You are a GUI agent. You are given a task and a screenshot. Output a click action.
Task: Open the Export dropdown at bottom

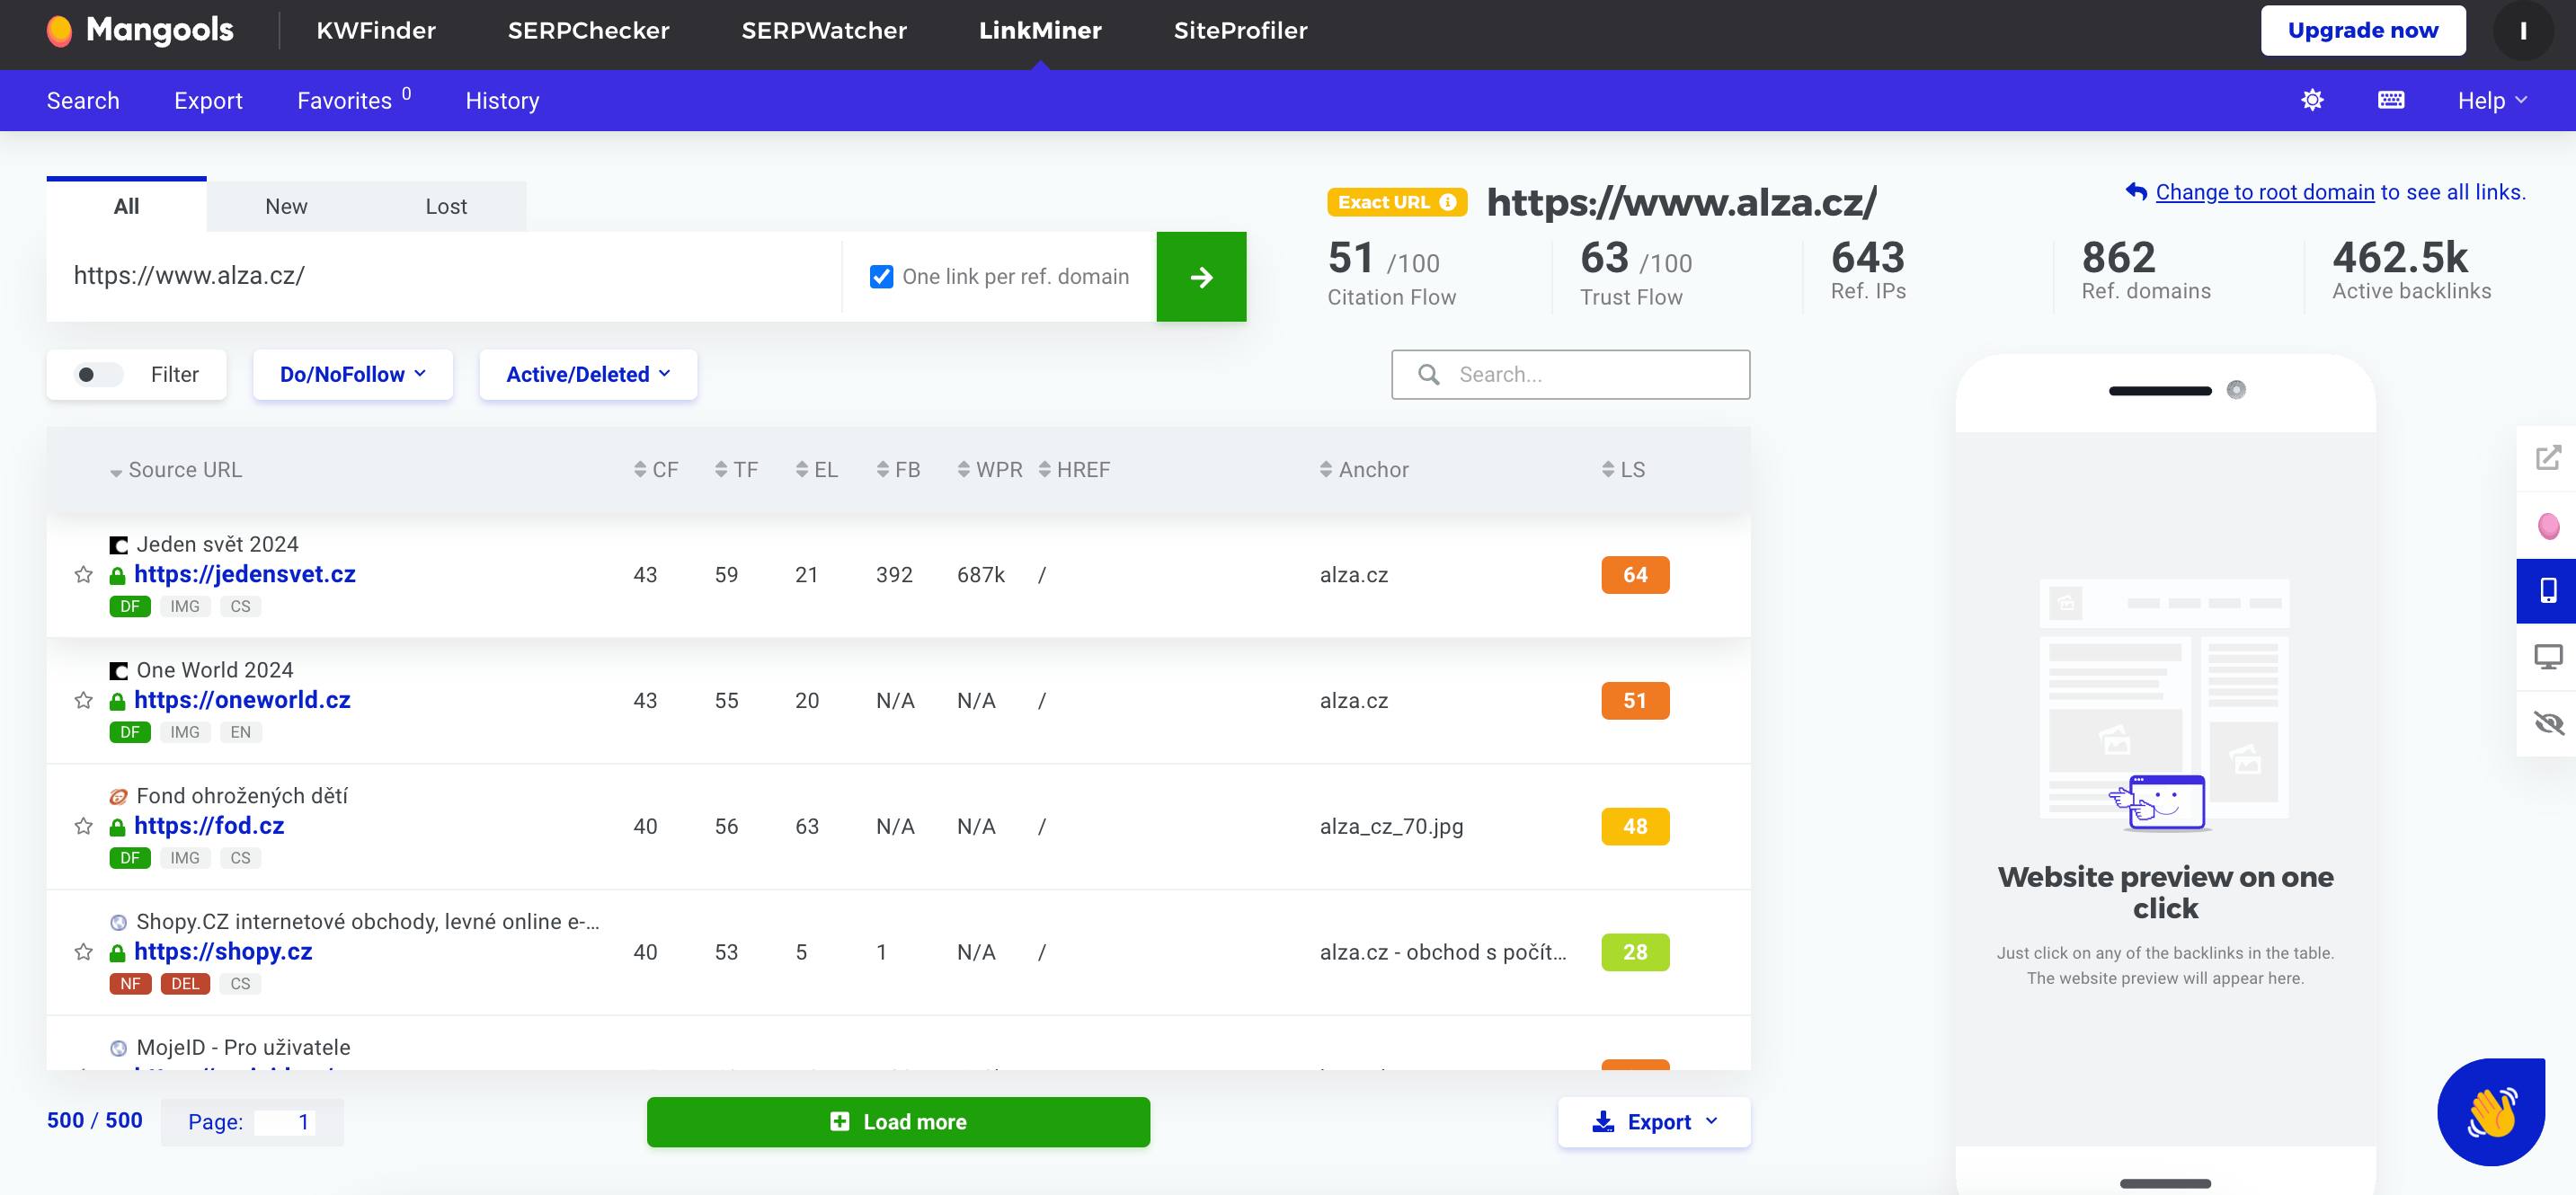click(1654, 1122)
